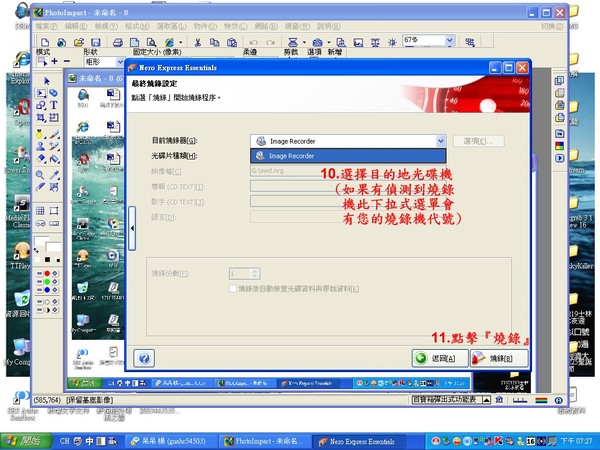Click the plus add-selection mode button
Screen dimensions: 600x450
pyautogui.click(x=55, y=61)
